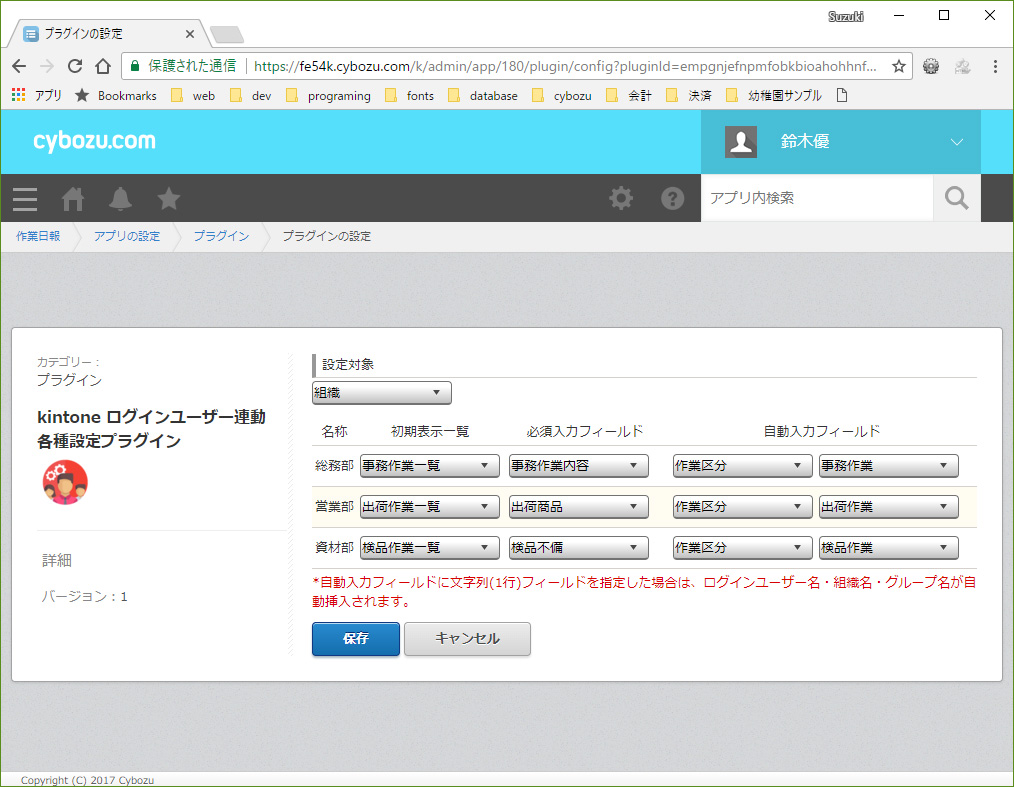Open Chrome three-dot menu
This screenshot has height=787, width=1014.
(995, 66)
